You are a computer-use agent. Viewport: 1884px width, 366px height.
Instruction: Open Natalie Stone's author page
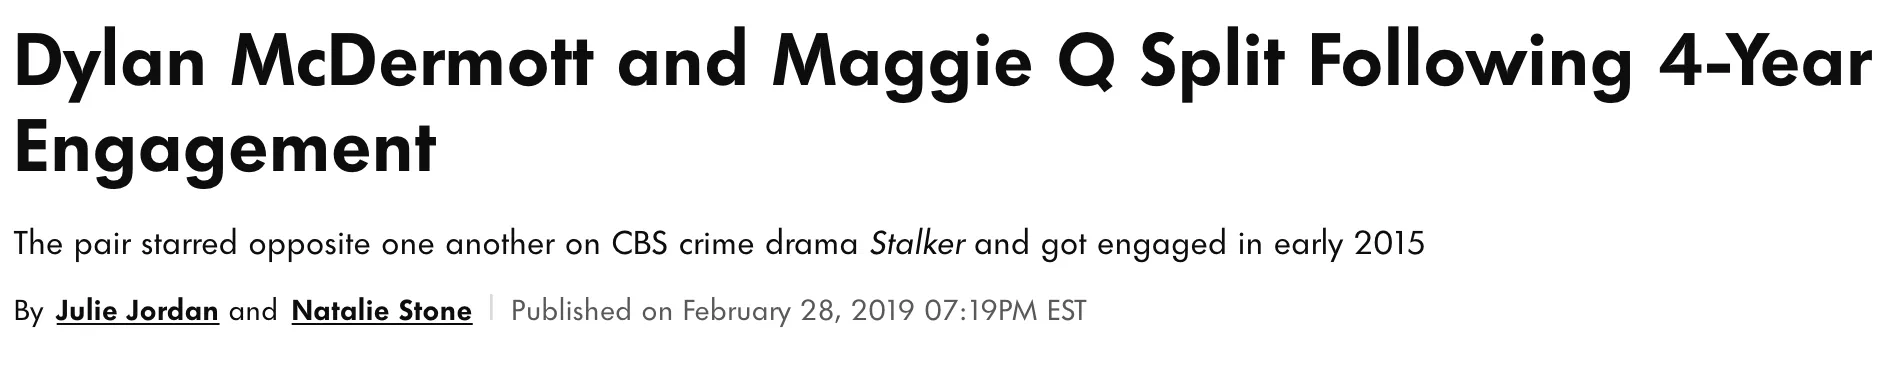coord(381,311)
